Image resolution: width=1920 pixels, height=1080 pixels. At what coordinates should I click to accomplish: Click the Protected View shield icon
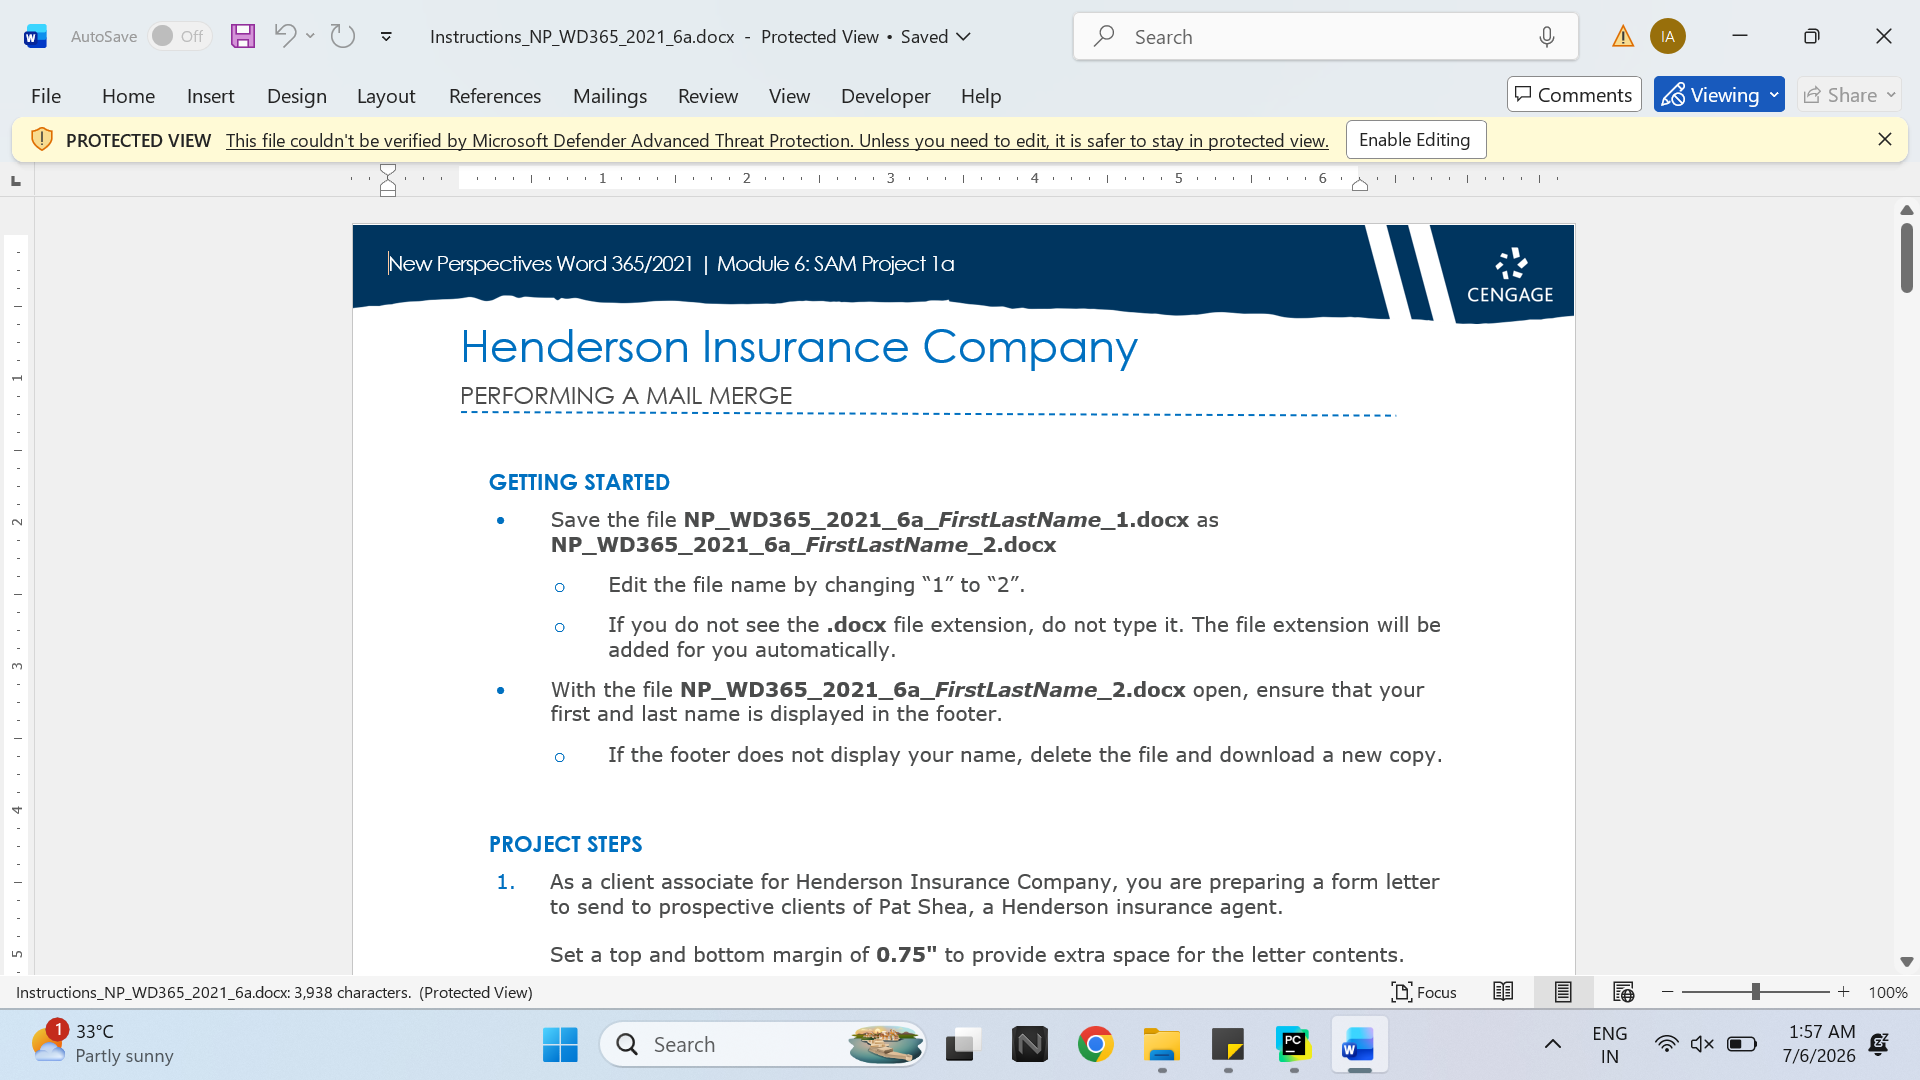point(41,139)
